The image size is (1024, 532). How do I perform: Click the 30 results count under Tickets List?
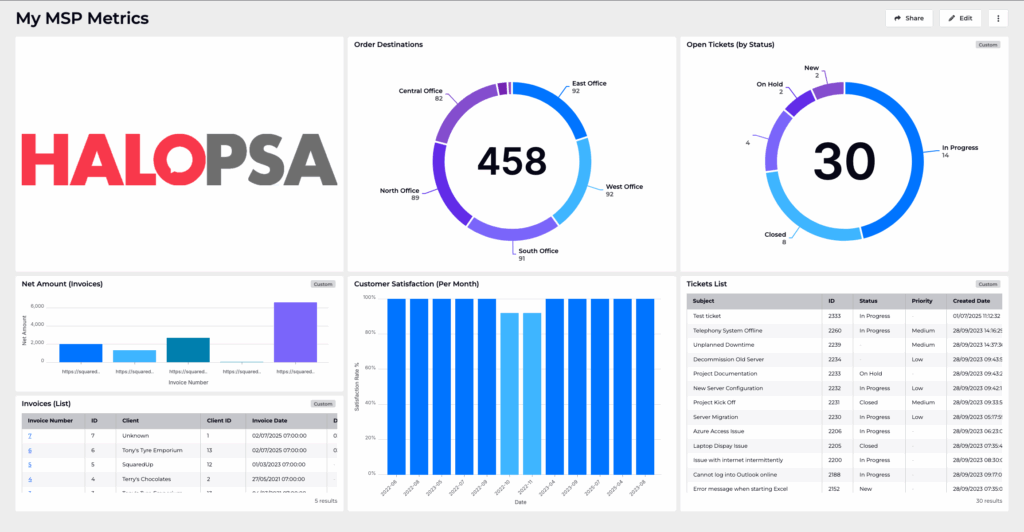click(x=989, y=501)
